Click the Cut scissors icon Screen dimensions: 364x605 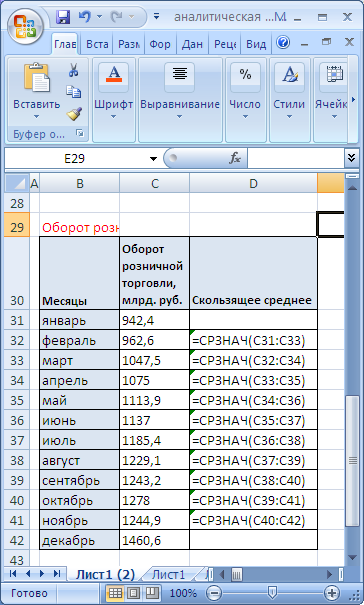[x=73, y=70]
